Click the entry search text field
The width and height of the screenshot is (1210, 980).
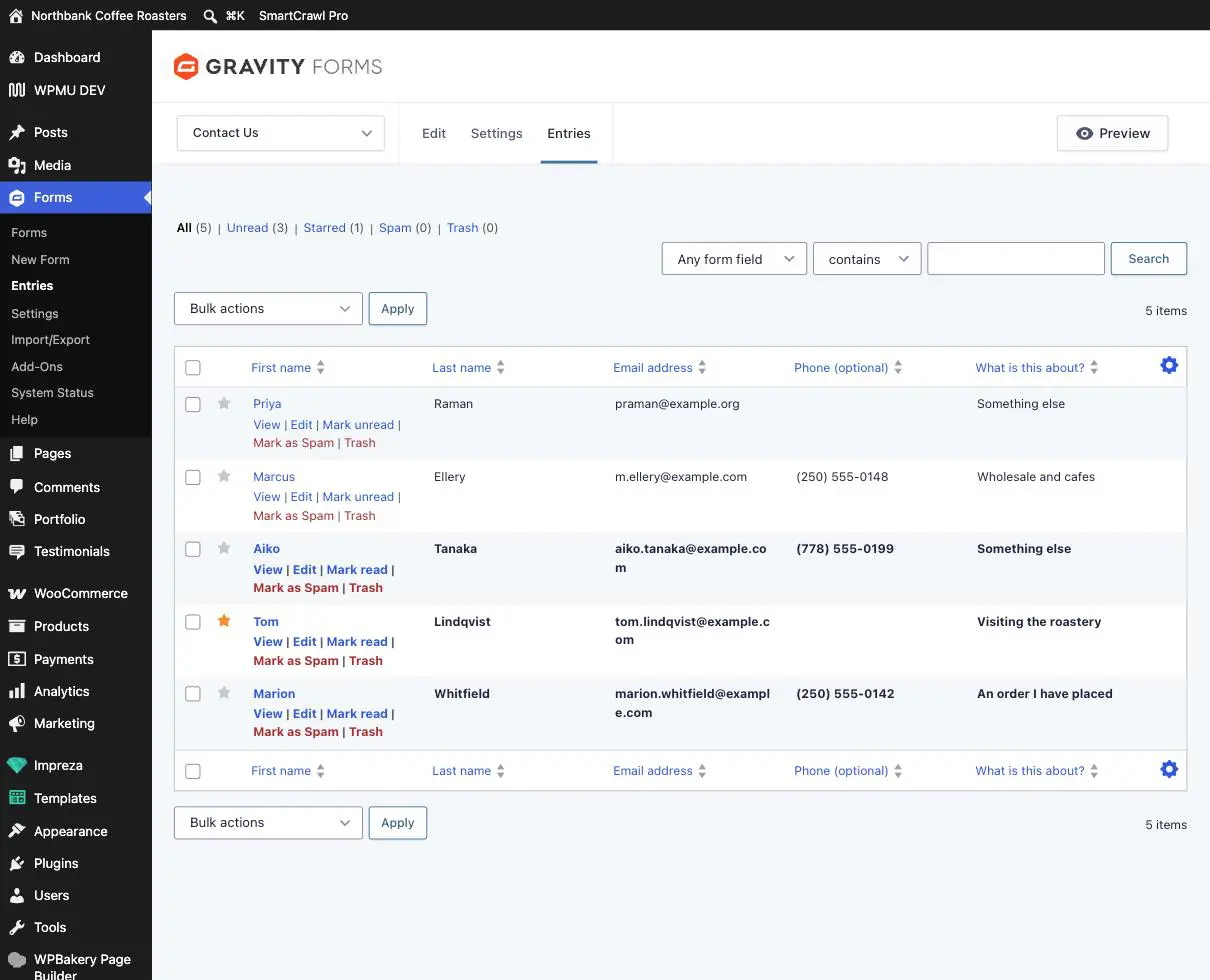click(x=1016, y=259)
